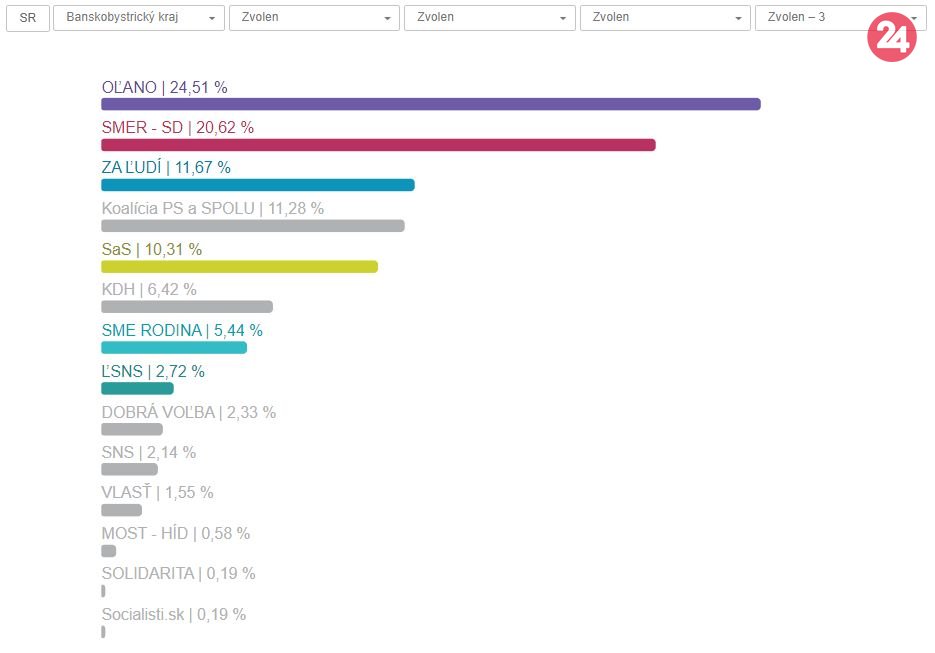Click the turquoise SME RODINA bar
Viewport: 935px width, 653px height.
pos(173,348)
